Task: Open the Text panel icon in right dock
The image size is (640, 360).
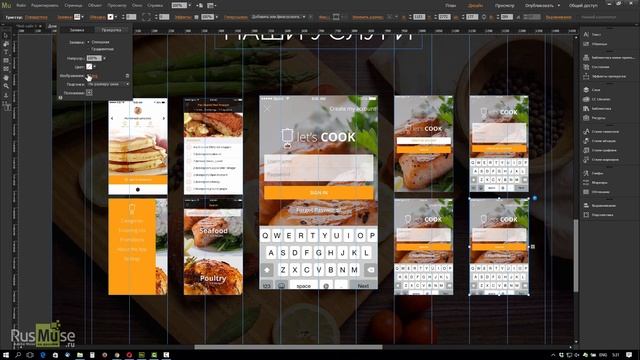Action: pos(586,35)
